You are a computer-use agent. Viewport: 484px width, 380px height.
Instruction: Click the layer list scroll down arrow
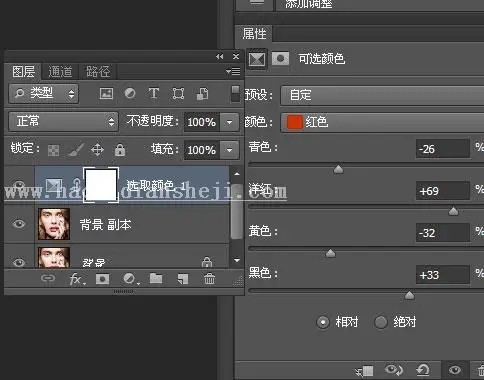pyautogui.click(x=237, y=260)
